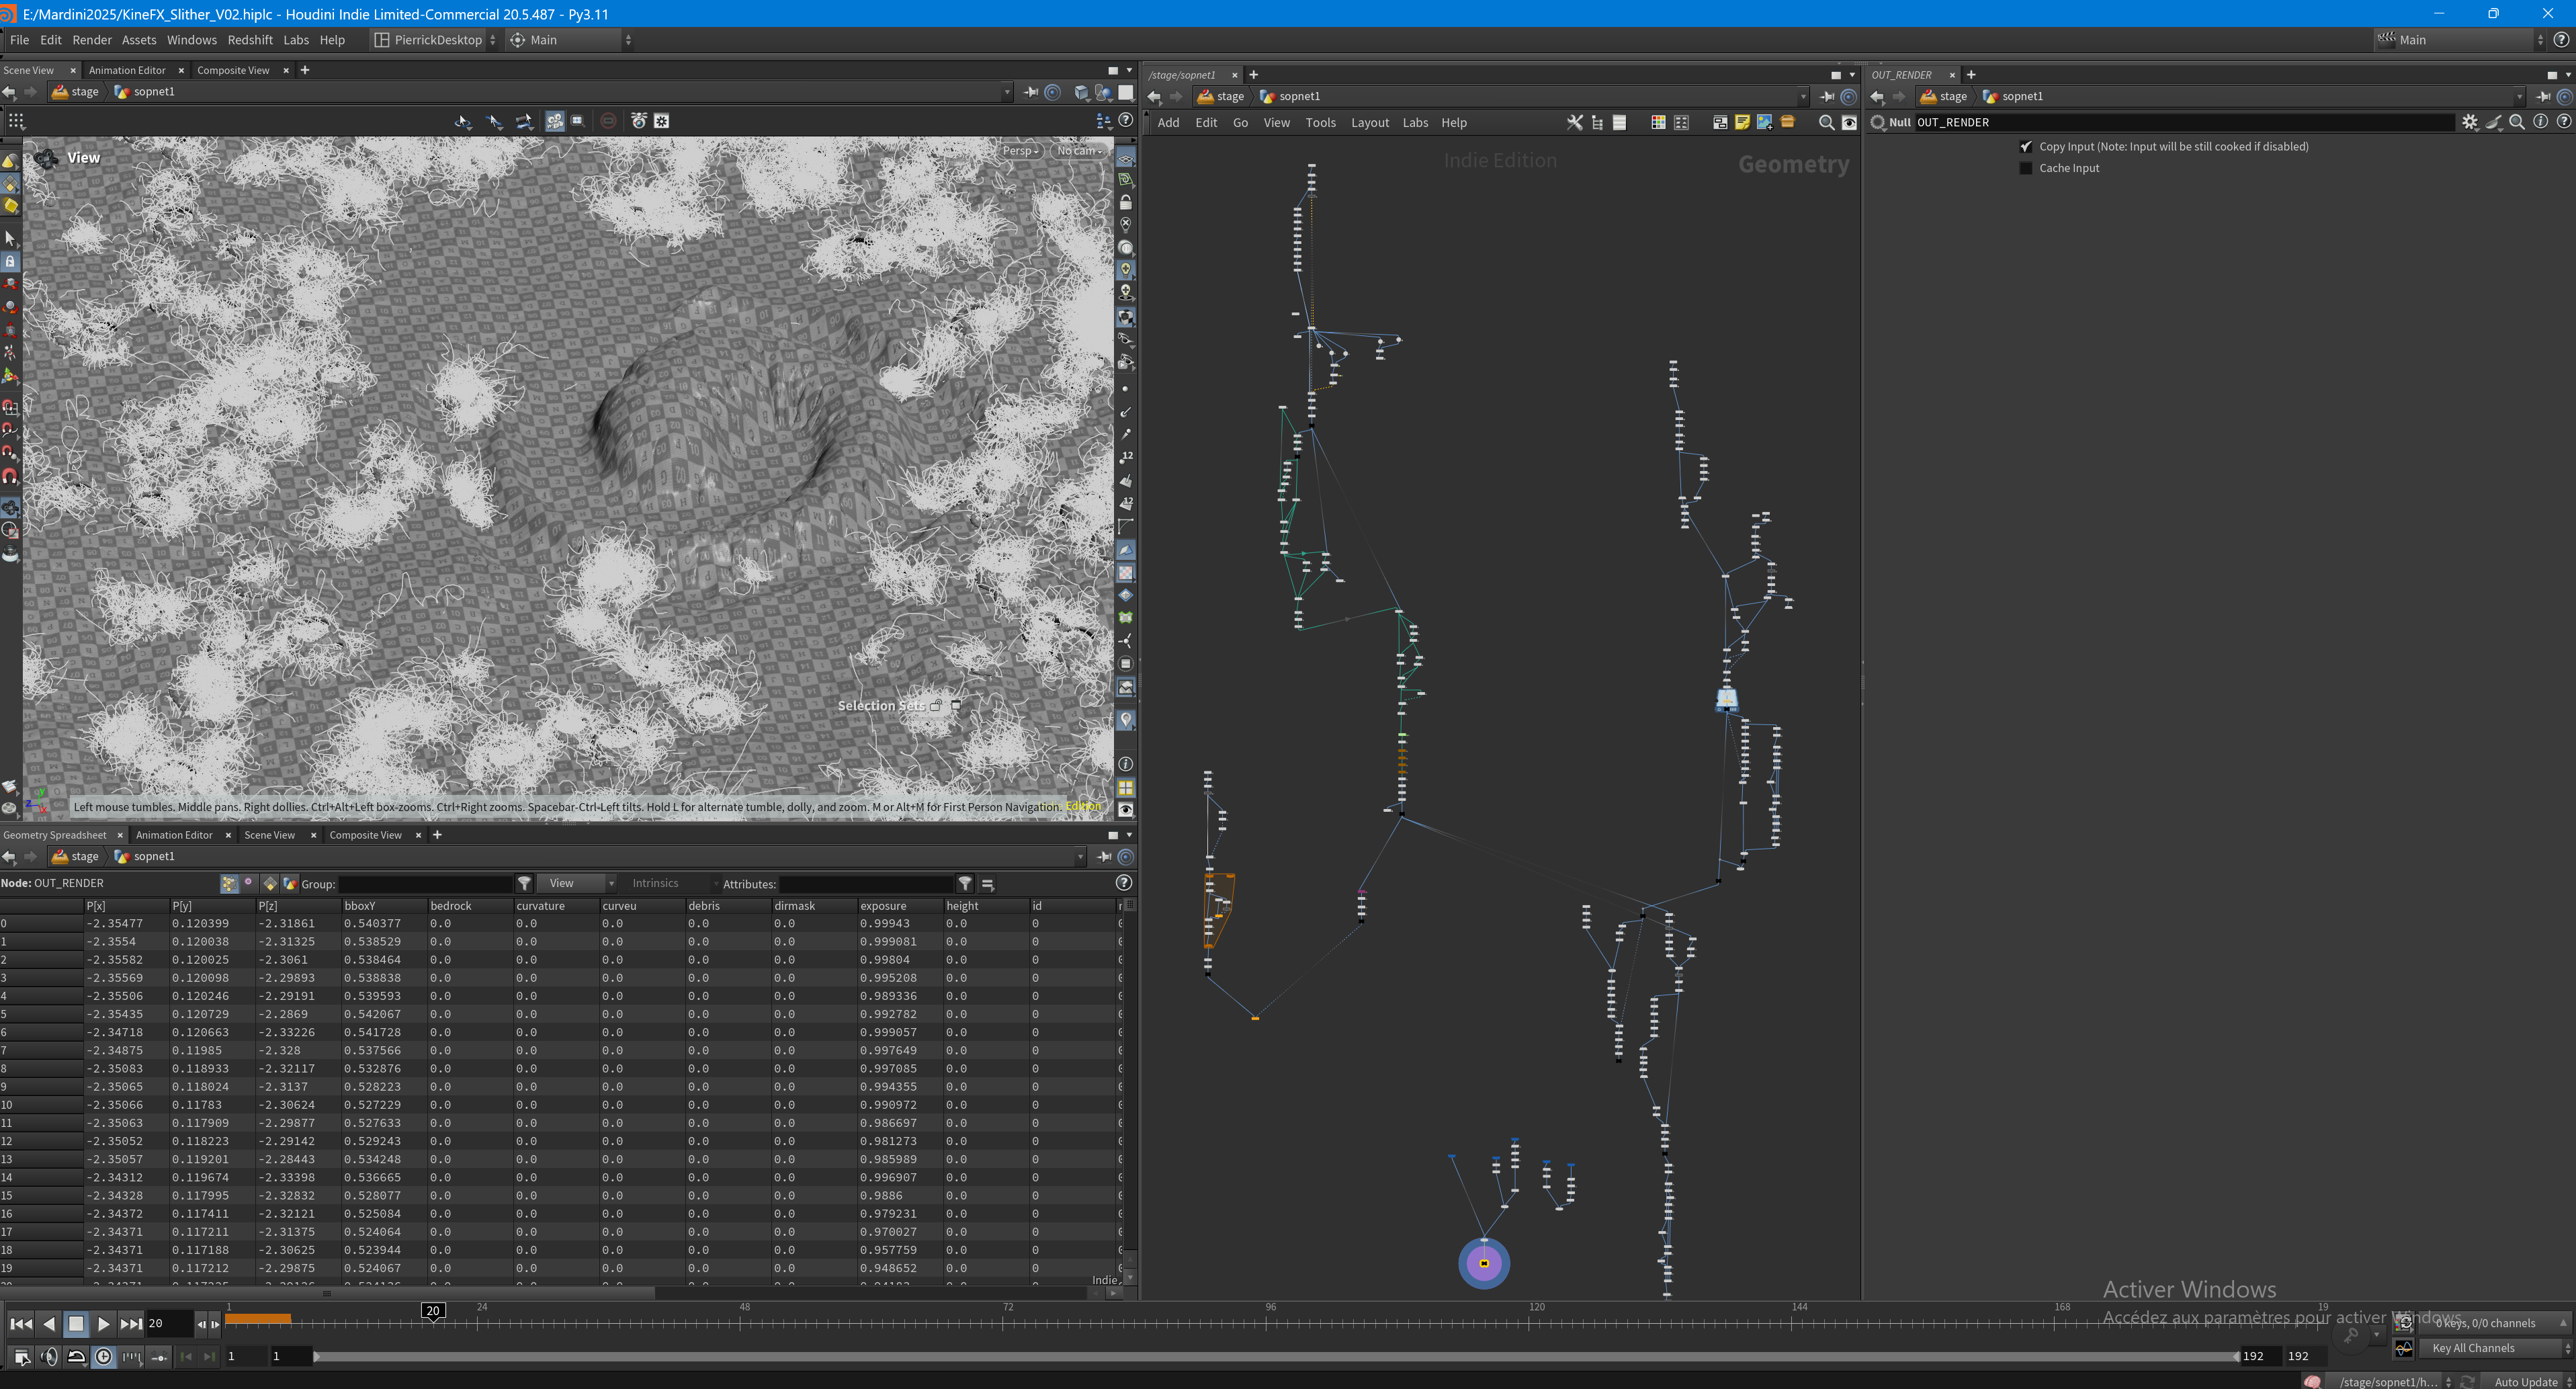This screenshot has width=2576, height=1389.
Task: Open display options icon at viewport bottom right
Action: pyautogui.click(x=1125, y=810)
